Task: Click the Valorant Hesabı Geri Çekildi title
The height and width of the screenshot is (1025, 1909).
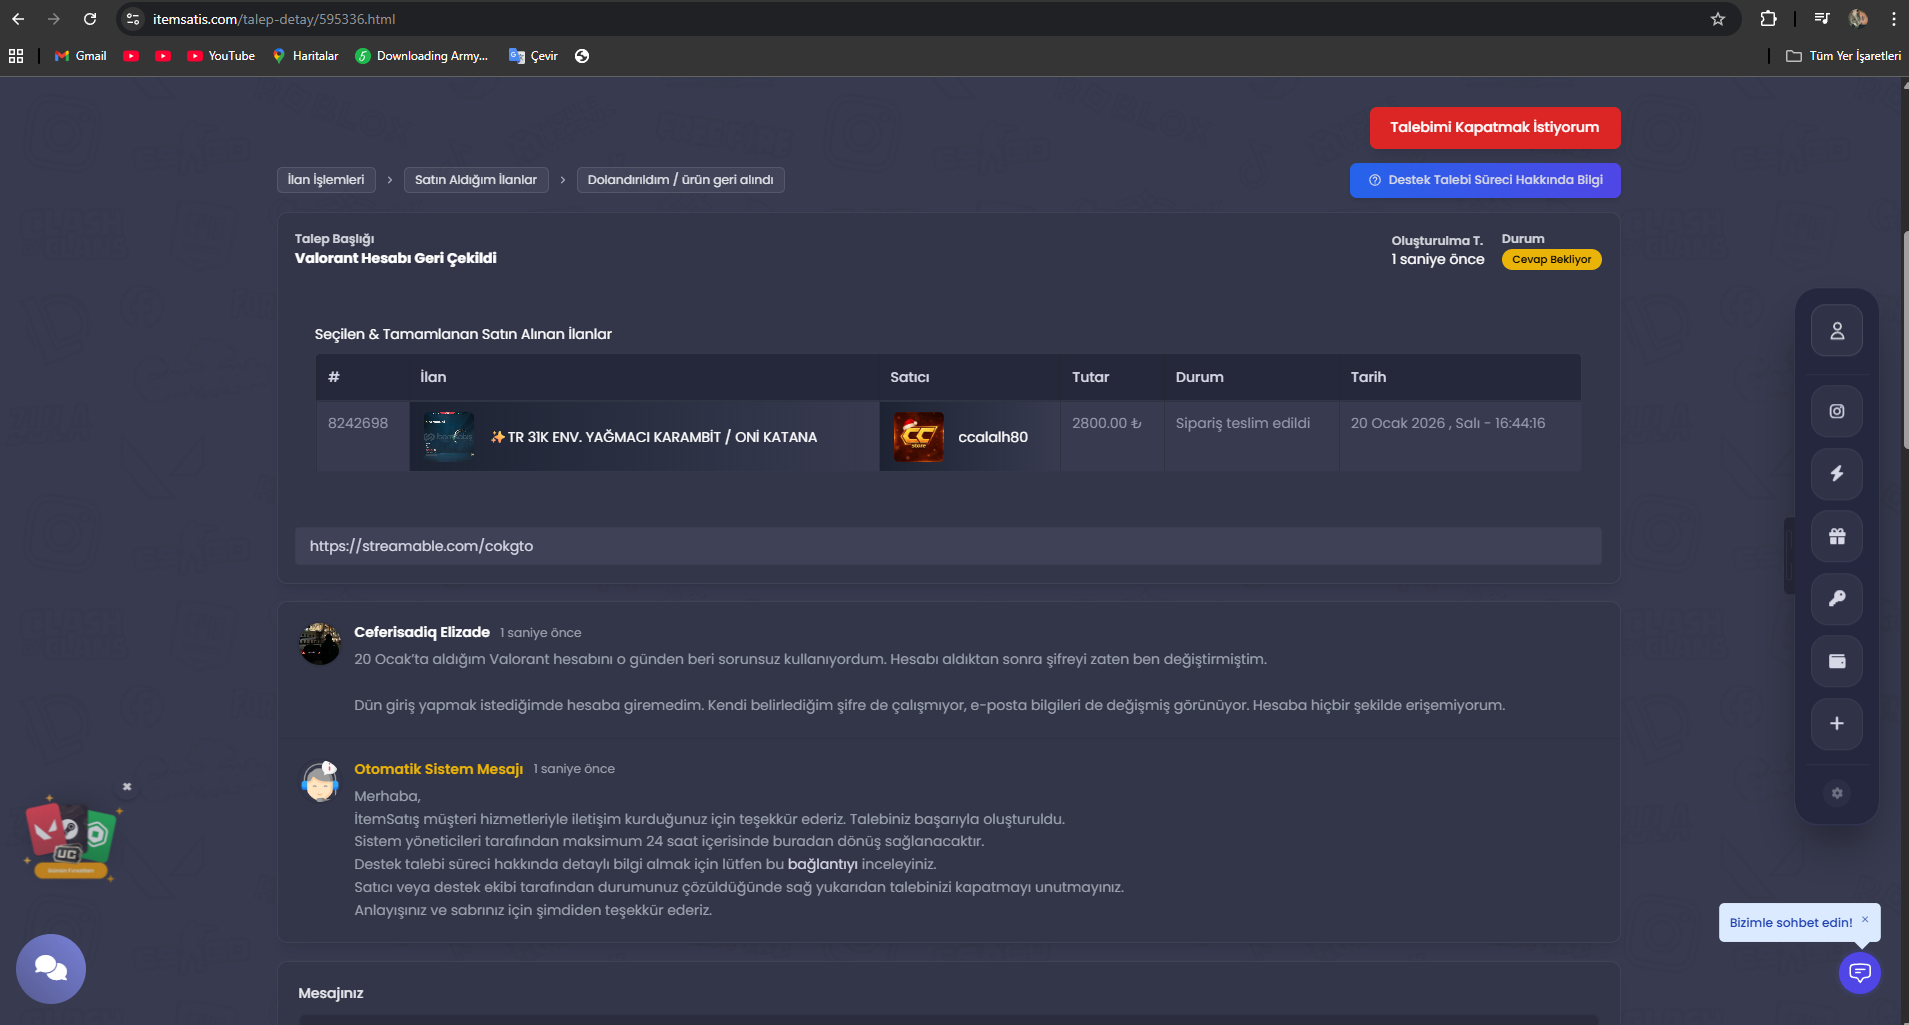Action: (396, 258)
